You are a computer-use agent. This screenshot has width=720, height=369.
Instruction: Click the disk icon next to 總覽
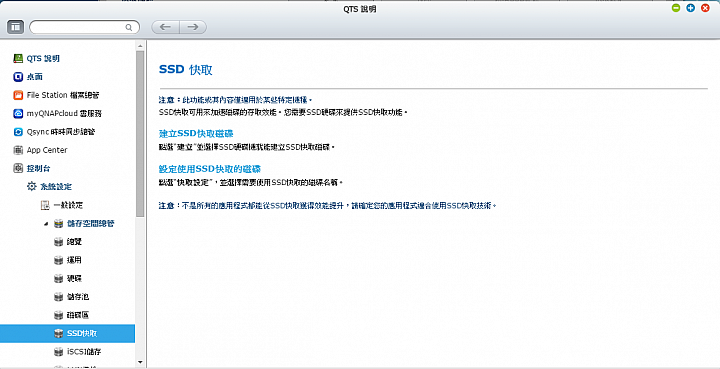tap(58, 242)
